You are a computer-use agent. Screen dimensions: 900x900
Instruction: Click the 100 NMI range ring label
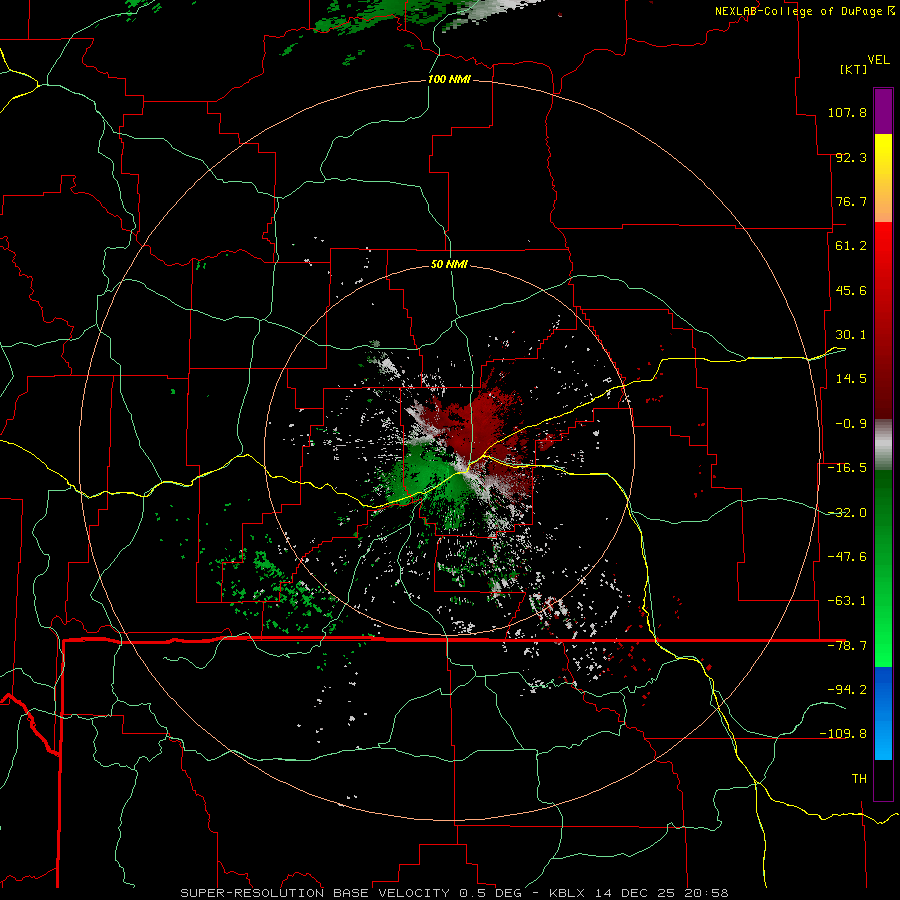(449, 79)
